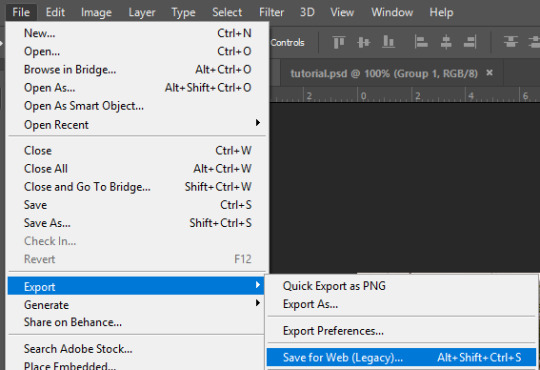Open the Window menu

click(392, 12)
